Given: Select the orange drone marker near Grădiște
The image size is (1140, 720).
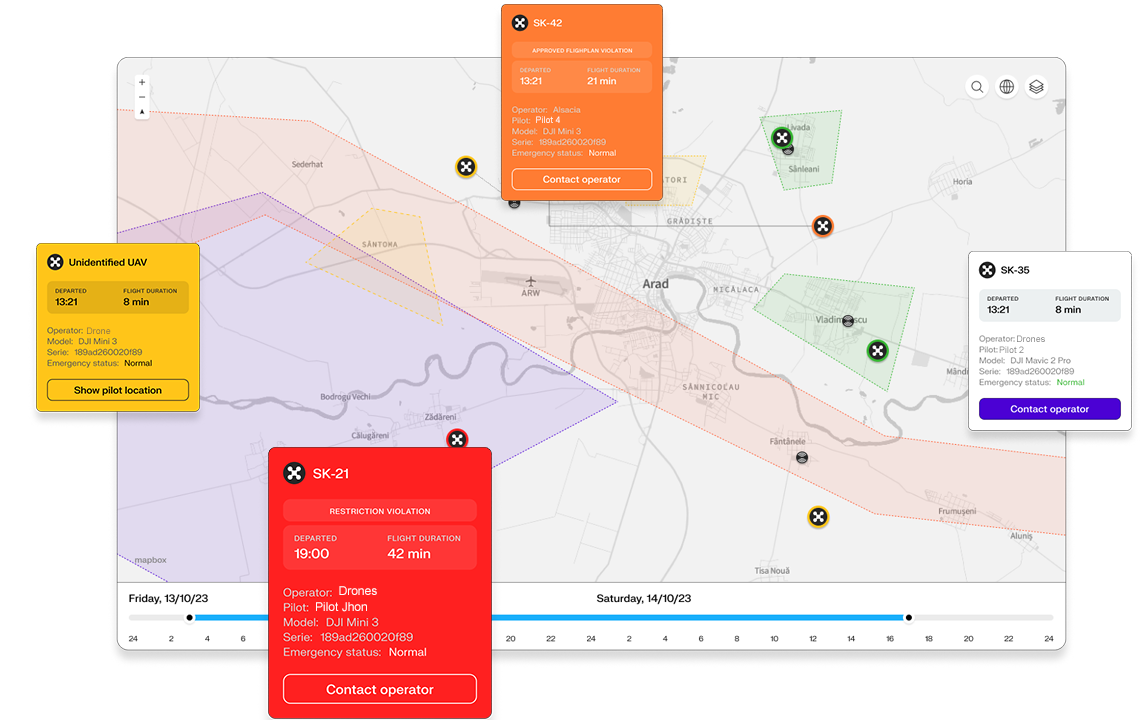Looking at the screenshot, I should [822, 226].
